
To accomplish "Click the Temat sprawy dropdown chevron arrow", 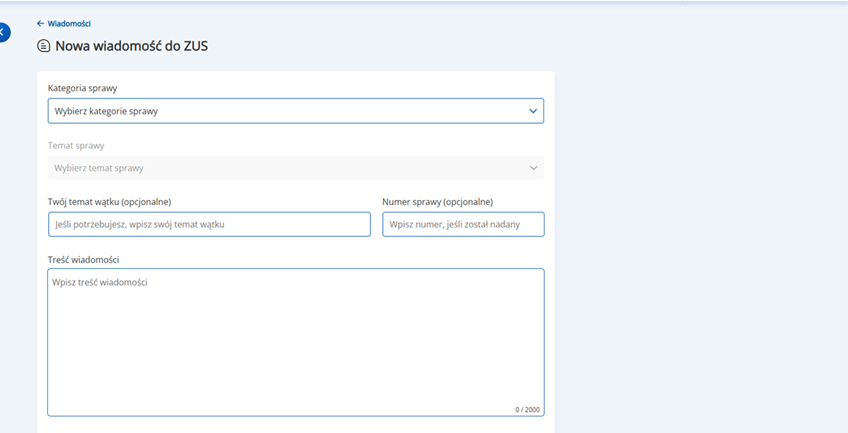I will click(x=533, y=168).
